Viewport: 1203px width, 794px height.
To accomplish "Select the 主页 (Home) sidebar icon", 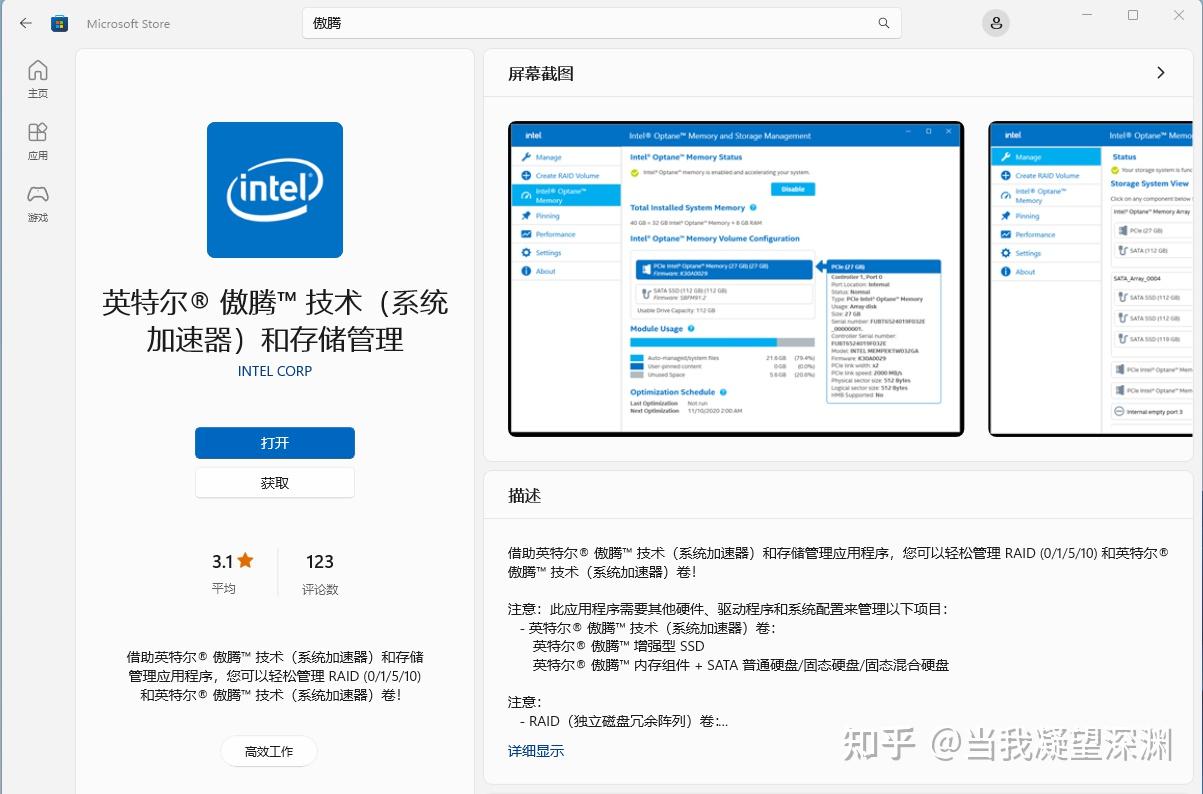I will [x=37, y=78].
